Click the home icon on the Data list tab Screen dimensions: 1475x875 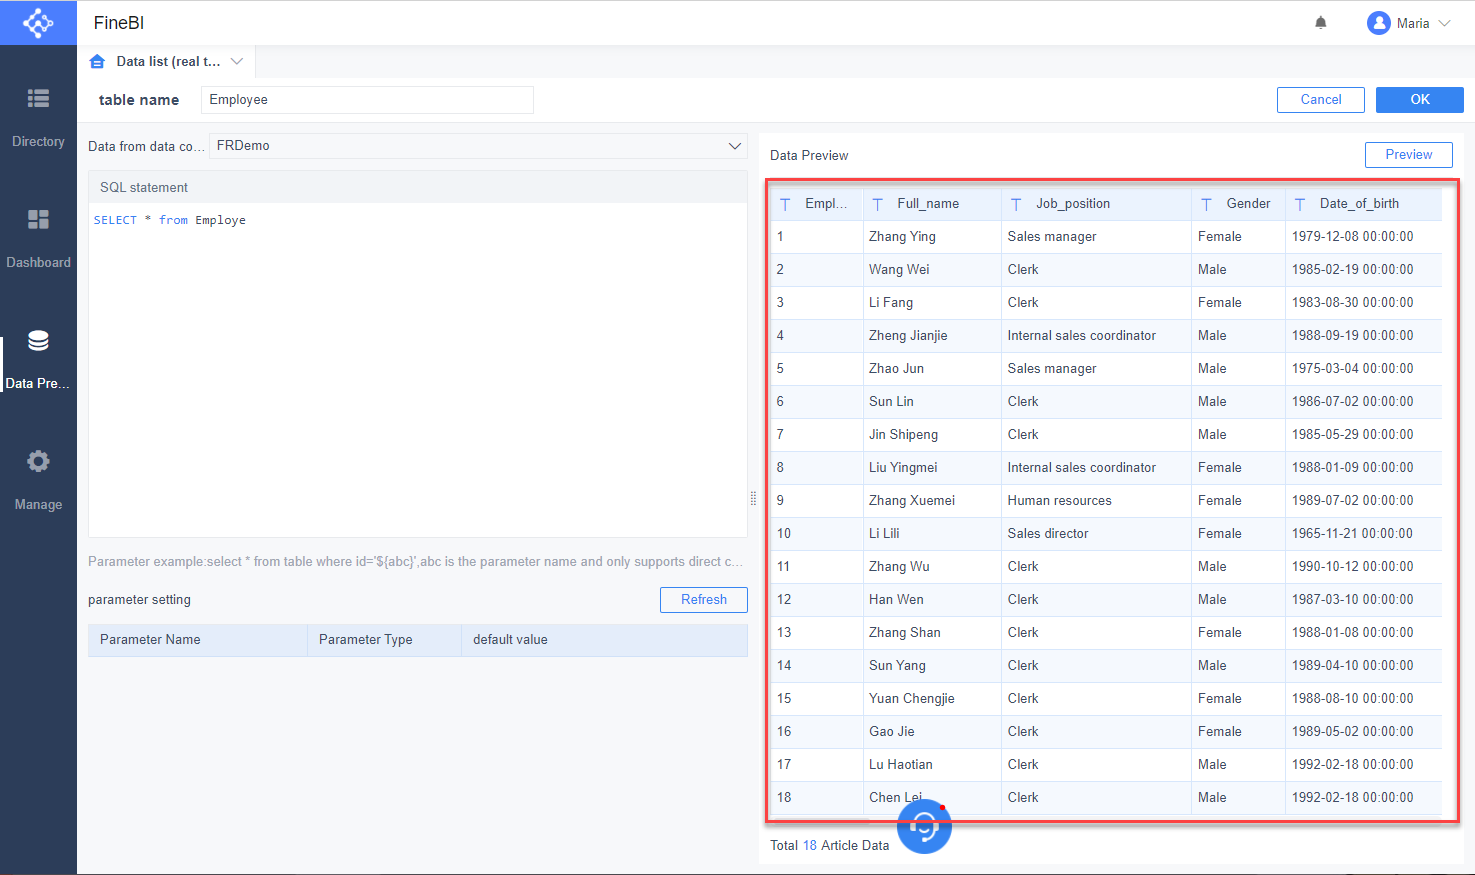[x=97, y=61]
